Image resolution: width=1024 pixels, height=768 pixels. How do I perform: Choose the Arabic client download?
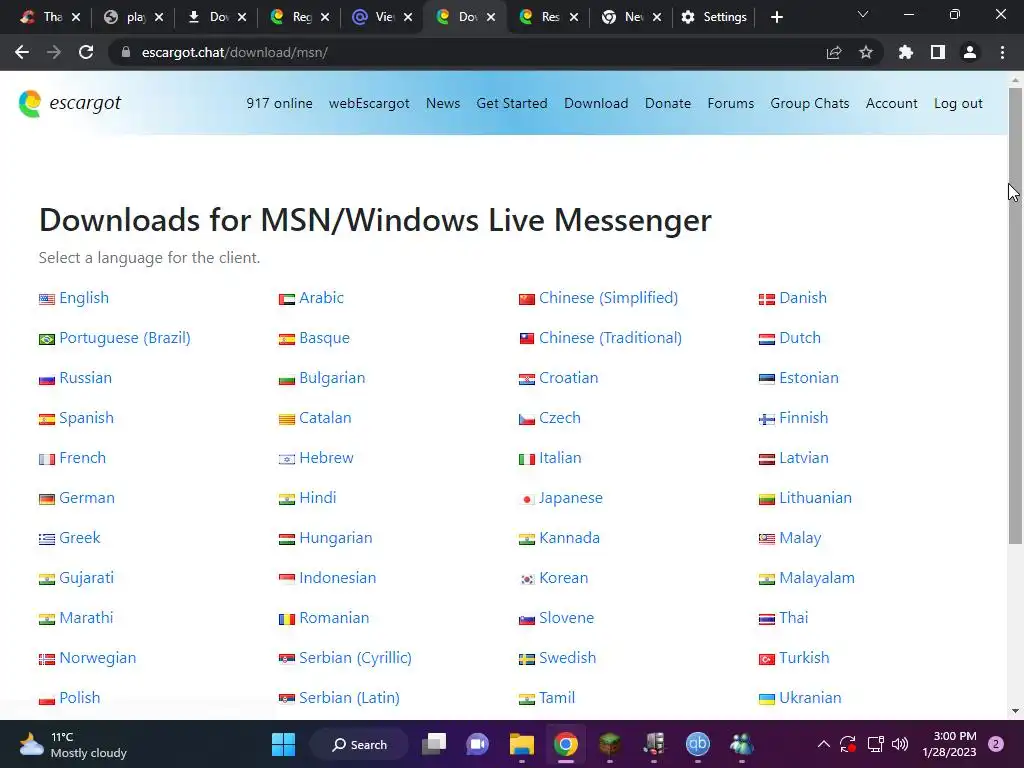coord(321,298)
